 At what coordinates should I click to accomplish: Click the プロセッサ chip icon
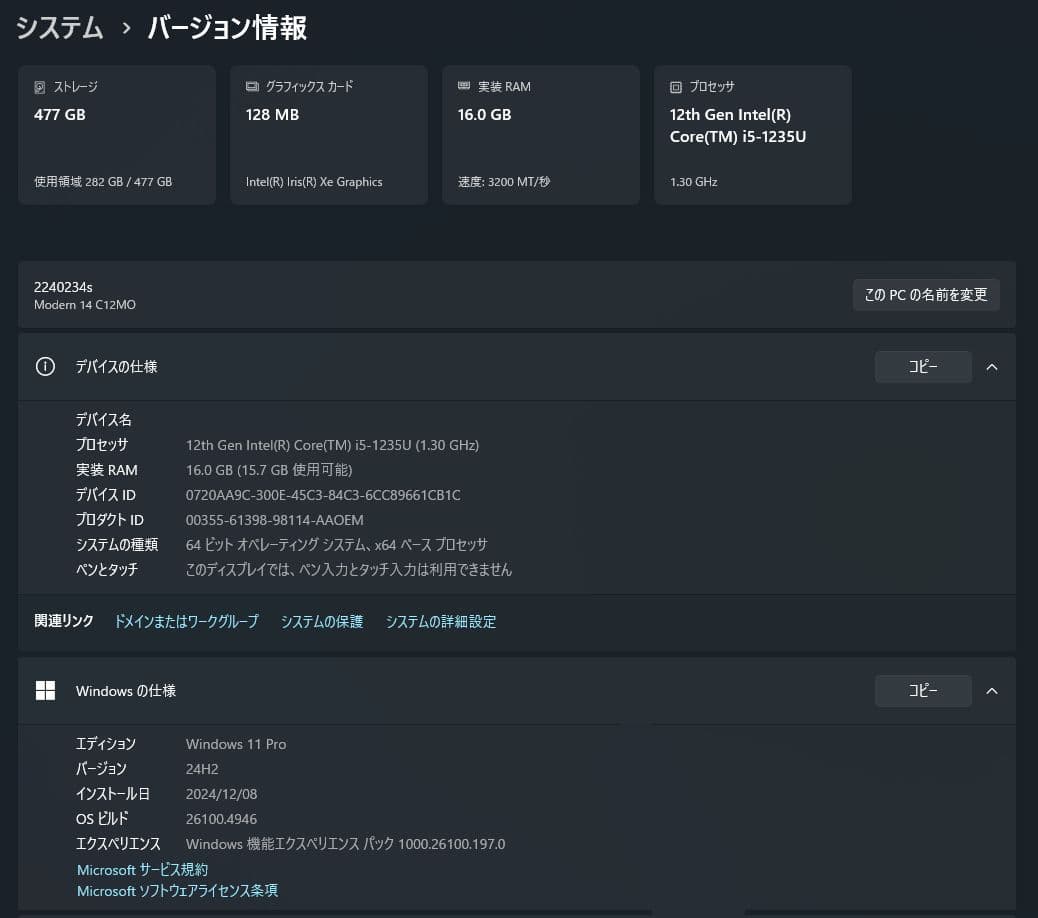[676, 86]
